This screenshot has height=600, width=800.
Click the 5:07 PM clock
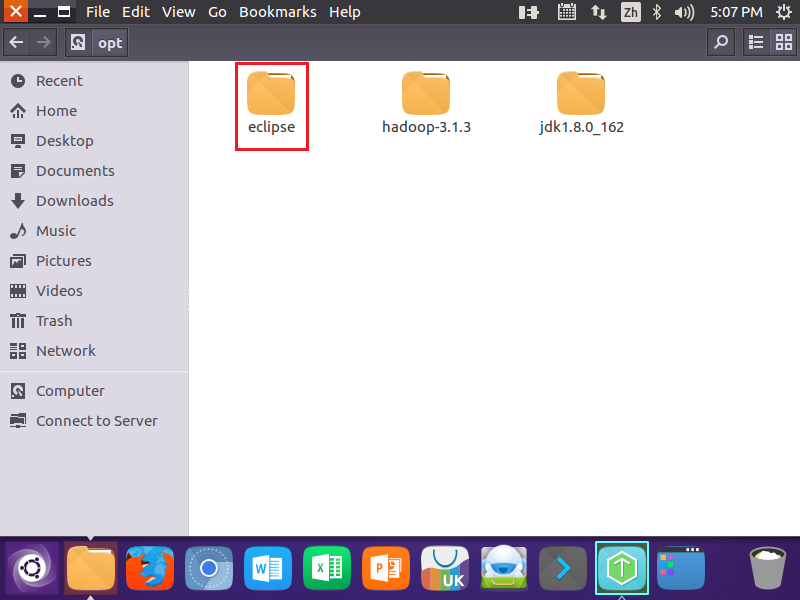pos(736,12)
